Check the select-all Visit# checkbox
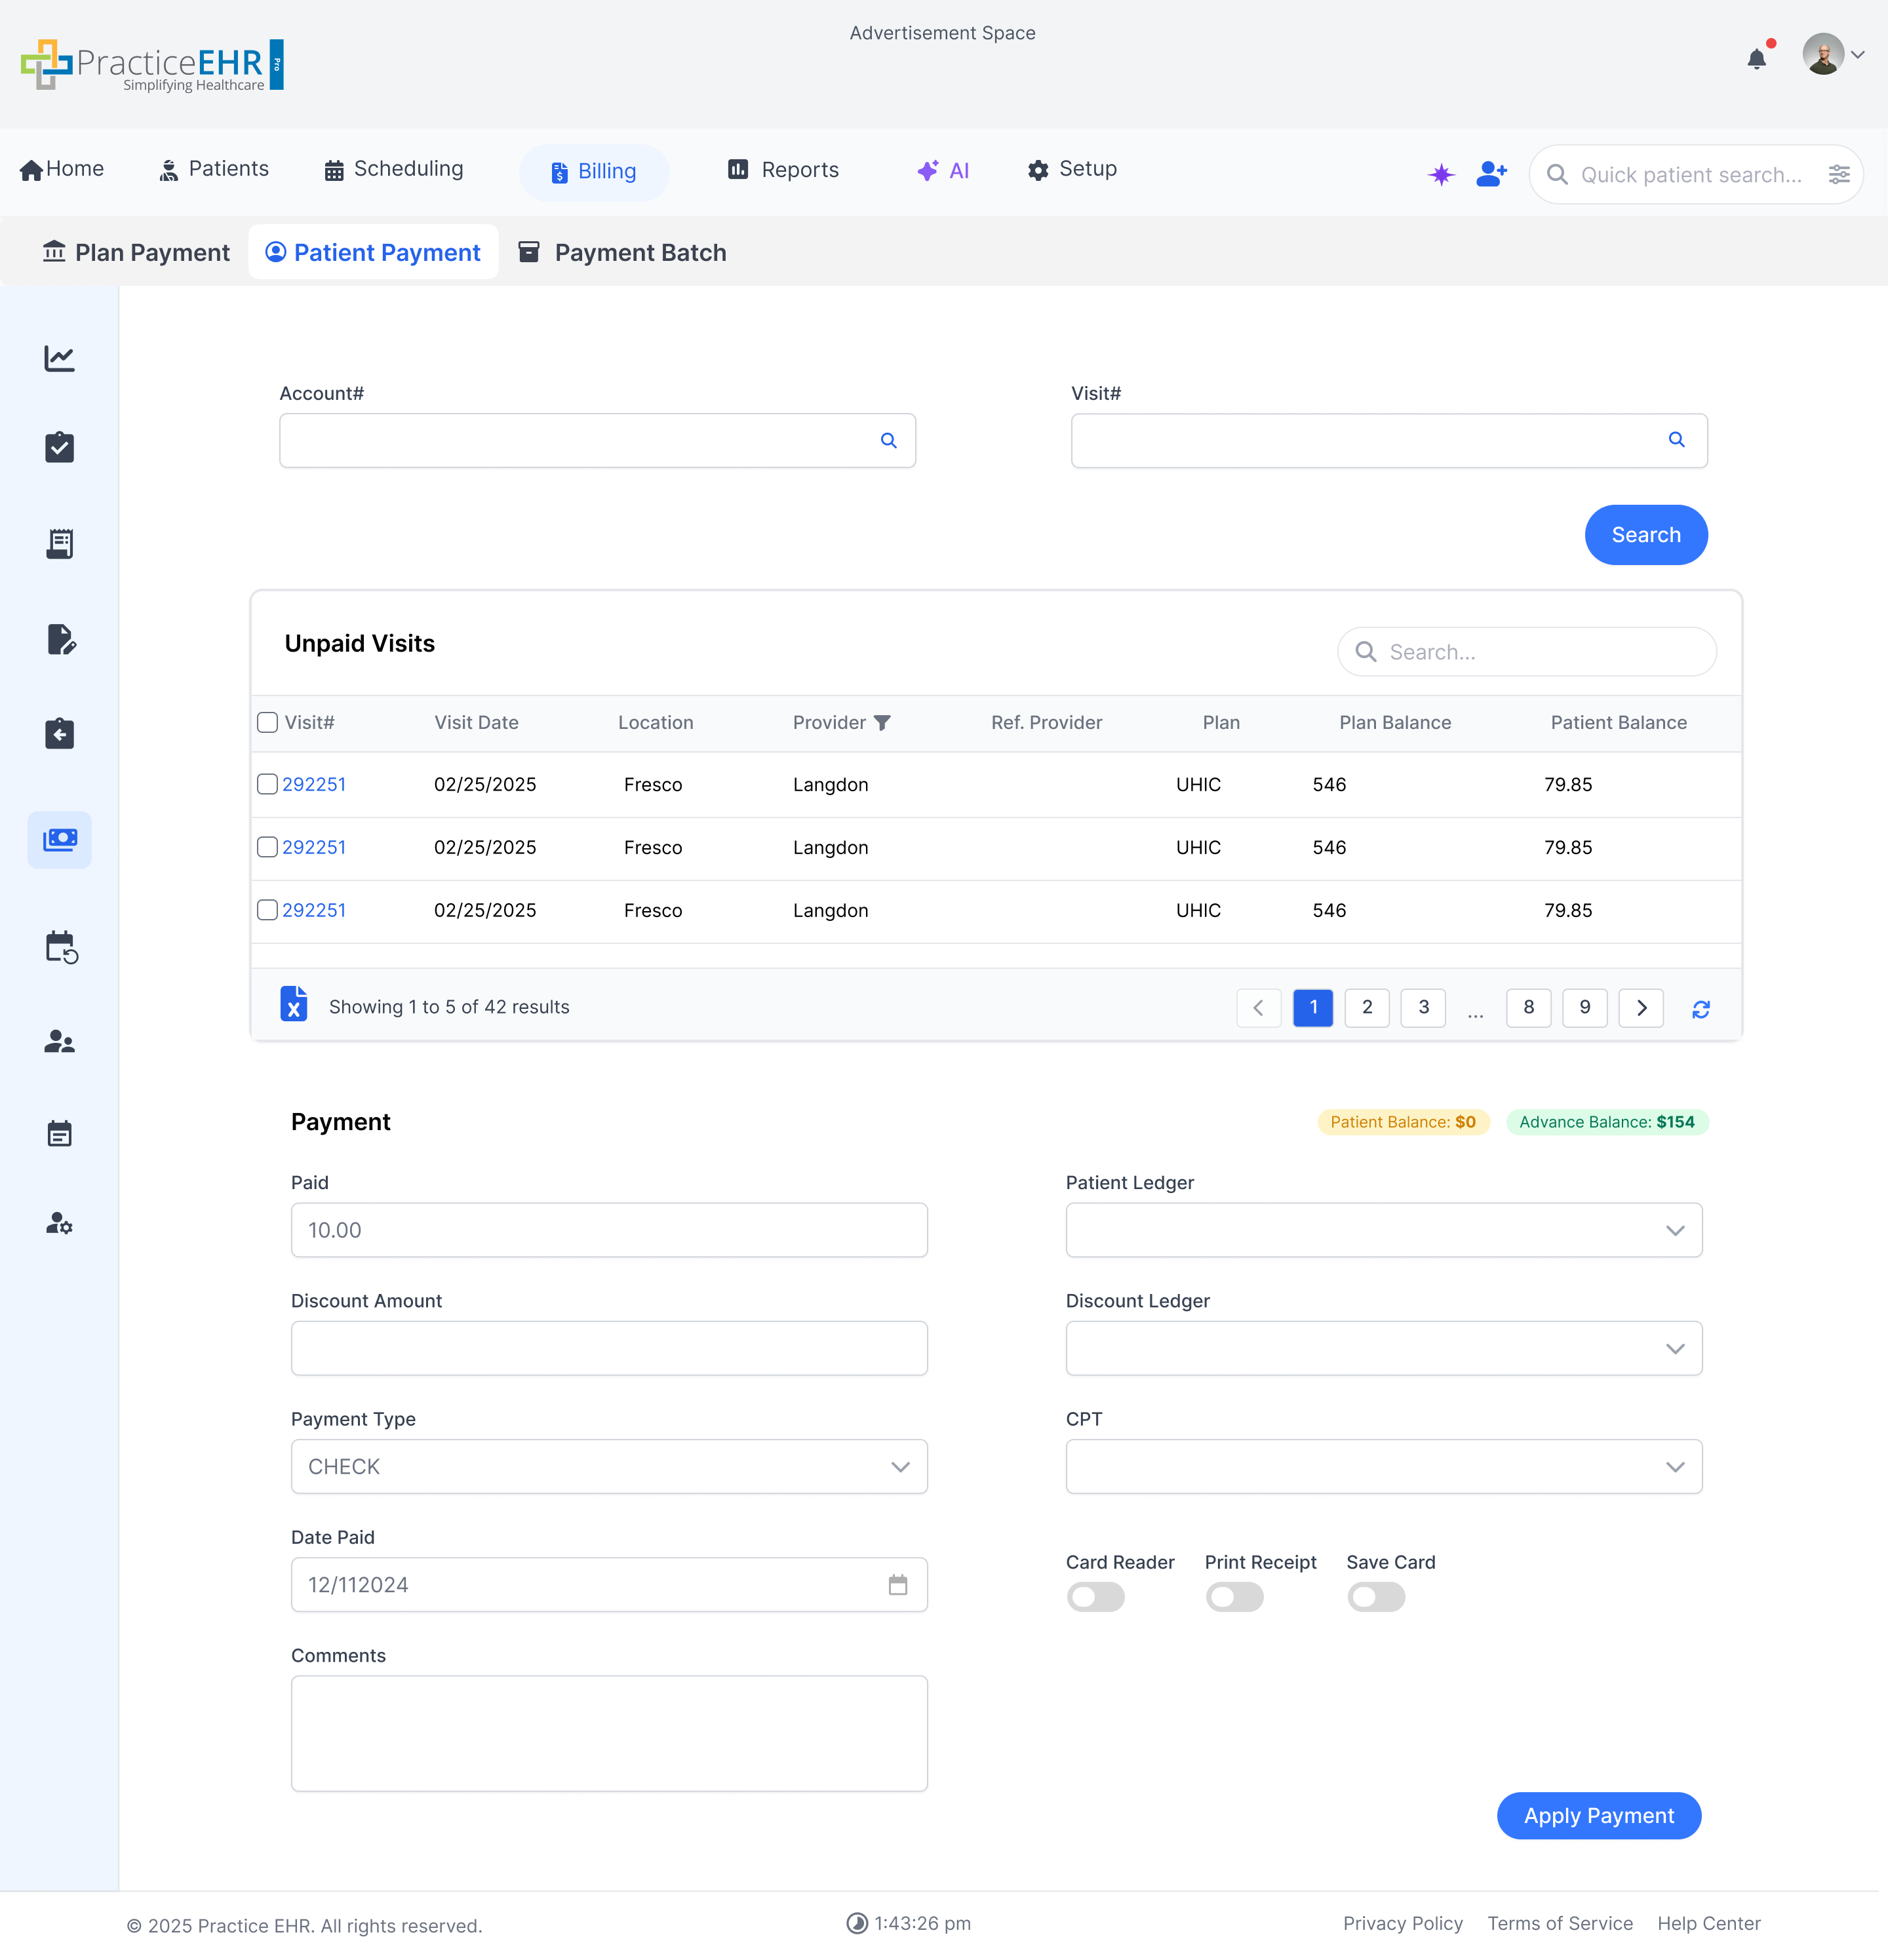This screenshot has height=1960, width=1888. (x=267, y=722)
